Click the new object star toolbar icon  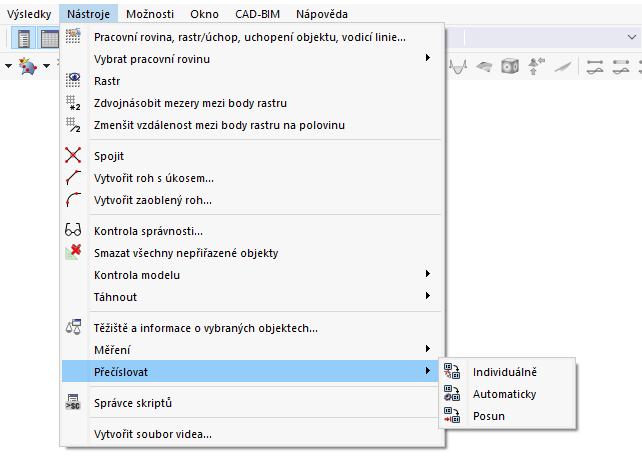(28, 66)
